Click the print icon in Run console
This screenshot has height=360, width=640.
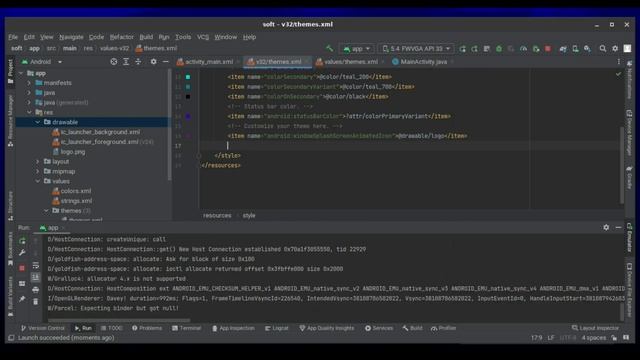(x=36, y=289)
